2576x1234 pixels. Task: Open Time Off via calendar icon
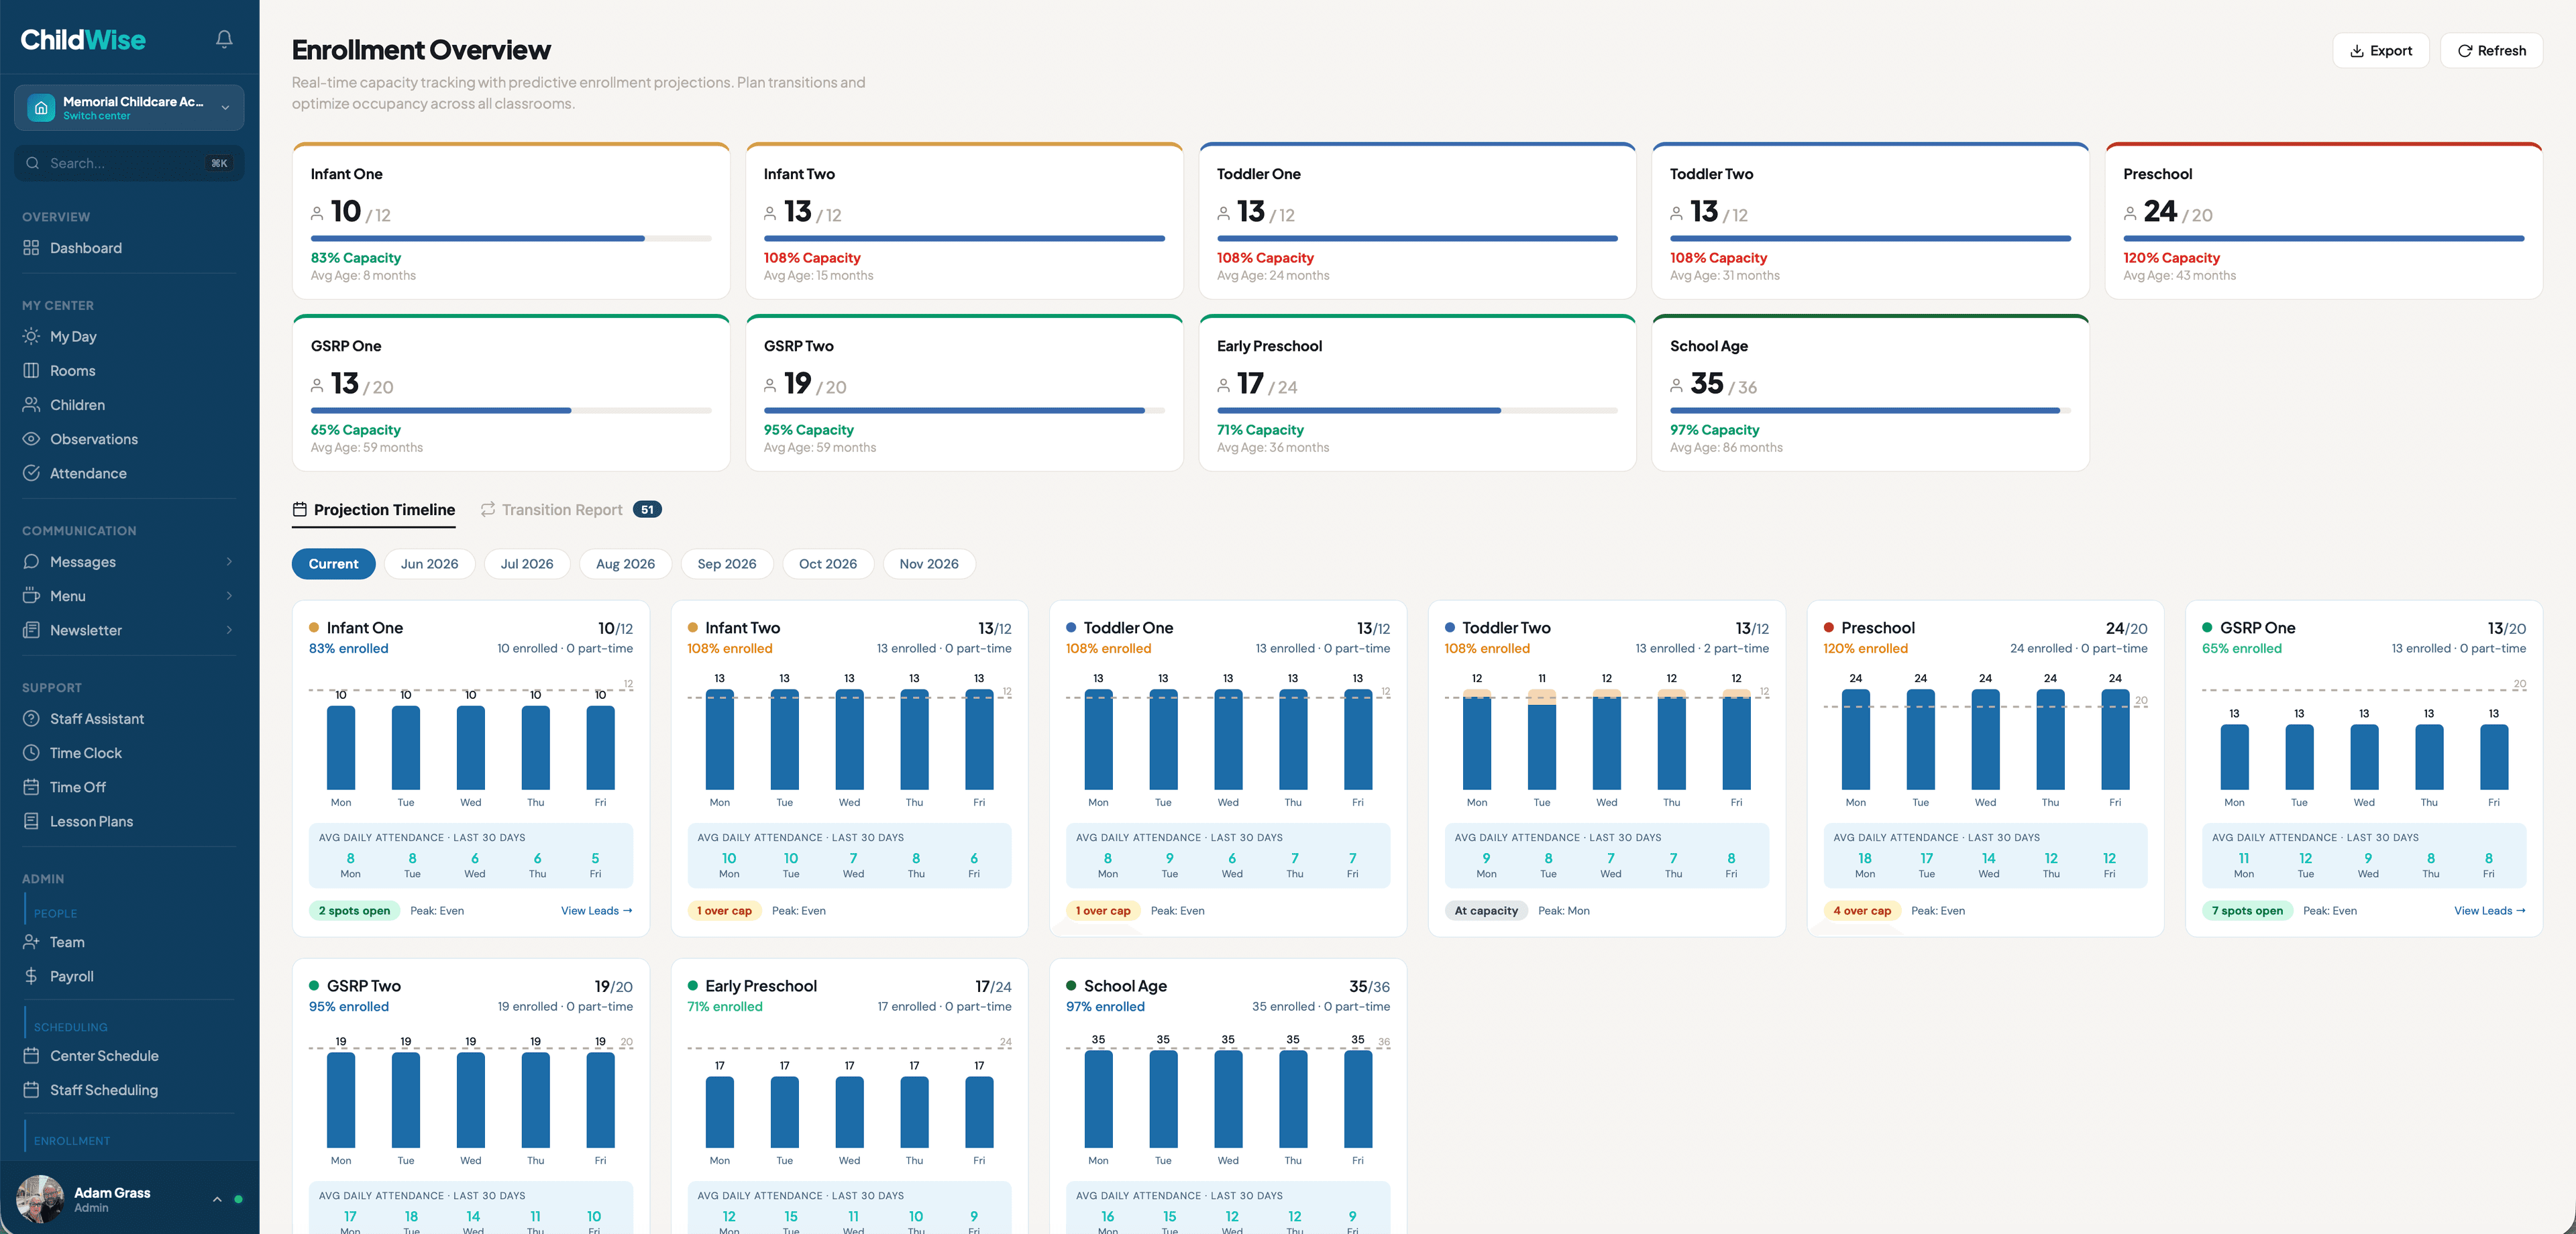[31, 787]
